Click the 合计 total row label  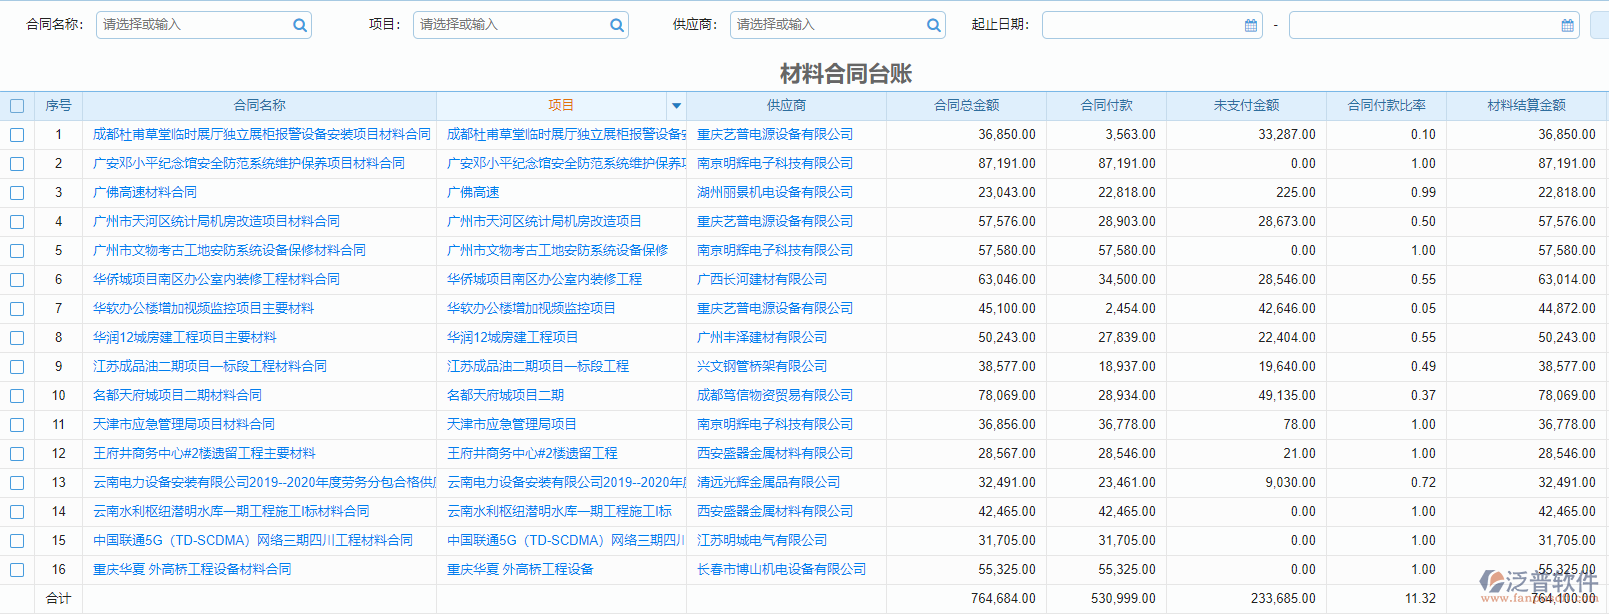click(x=58, y=598)
